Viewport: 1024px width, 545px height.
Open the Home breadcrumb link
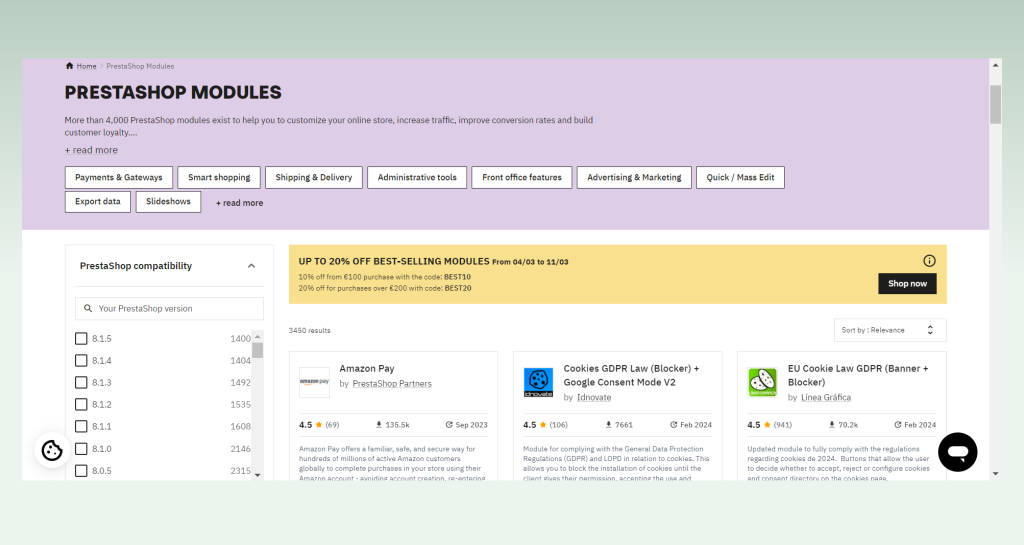pos(86,66)
